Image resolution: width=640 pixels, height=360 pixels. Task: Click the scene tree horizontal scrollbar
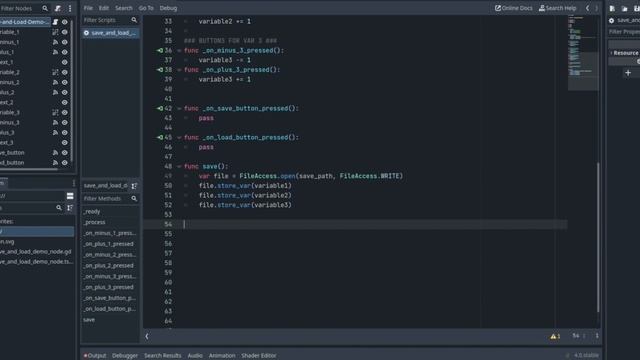point(29,169)
